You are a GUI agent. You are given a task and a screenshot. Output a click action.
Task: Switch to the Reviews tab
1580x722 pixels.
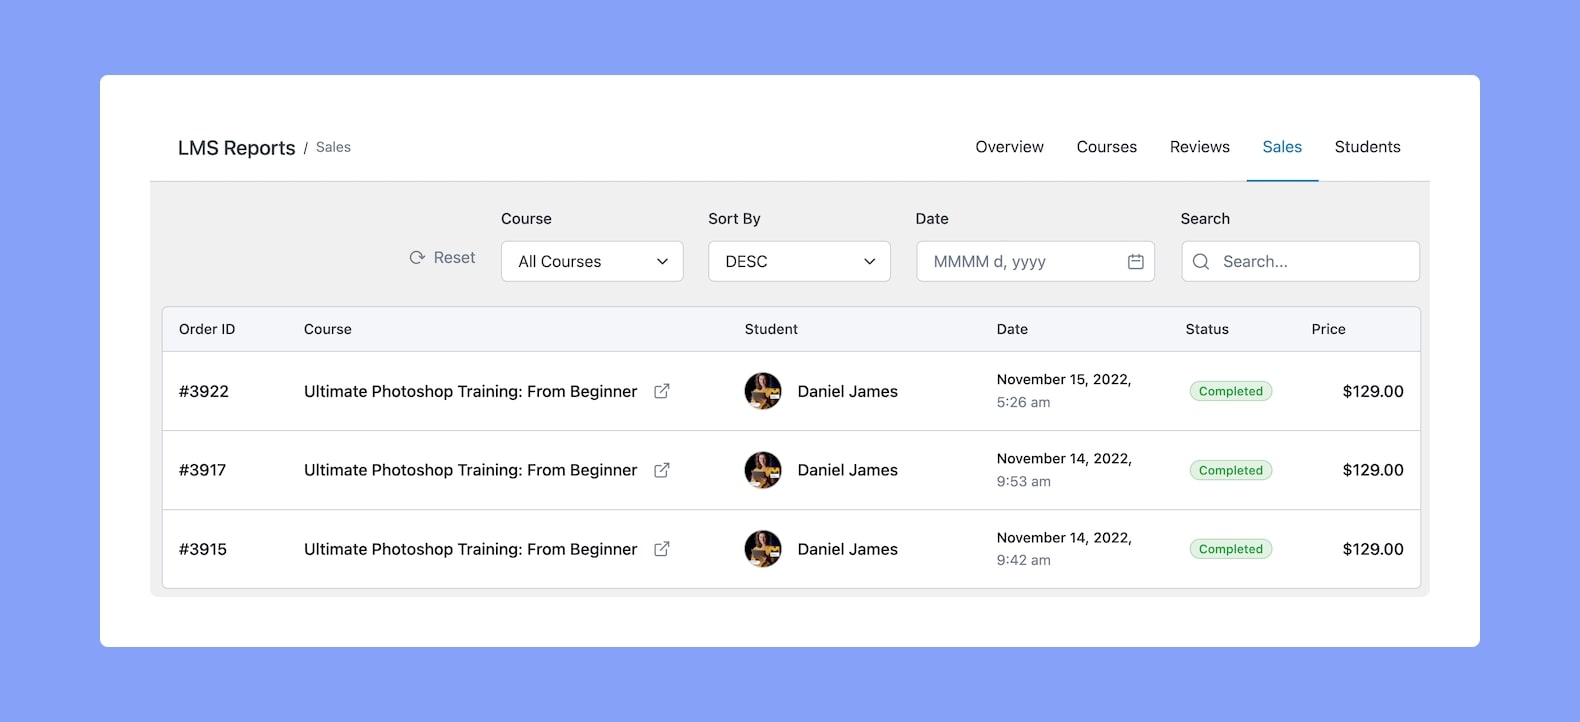pyautogui.click(x=1199, y=147)
